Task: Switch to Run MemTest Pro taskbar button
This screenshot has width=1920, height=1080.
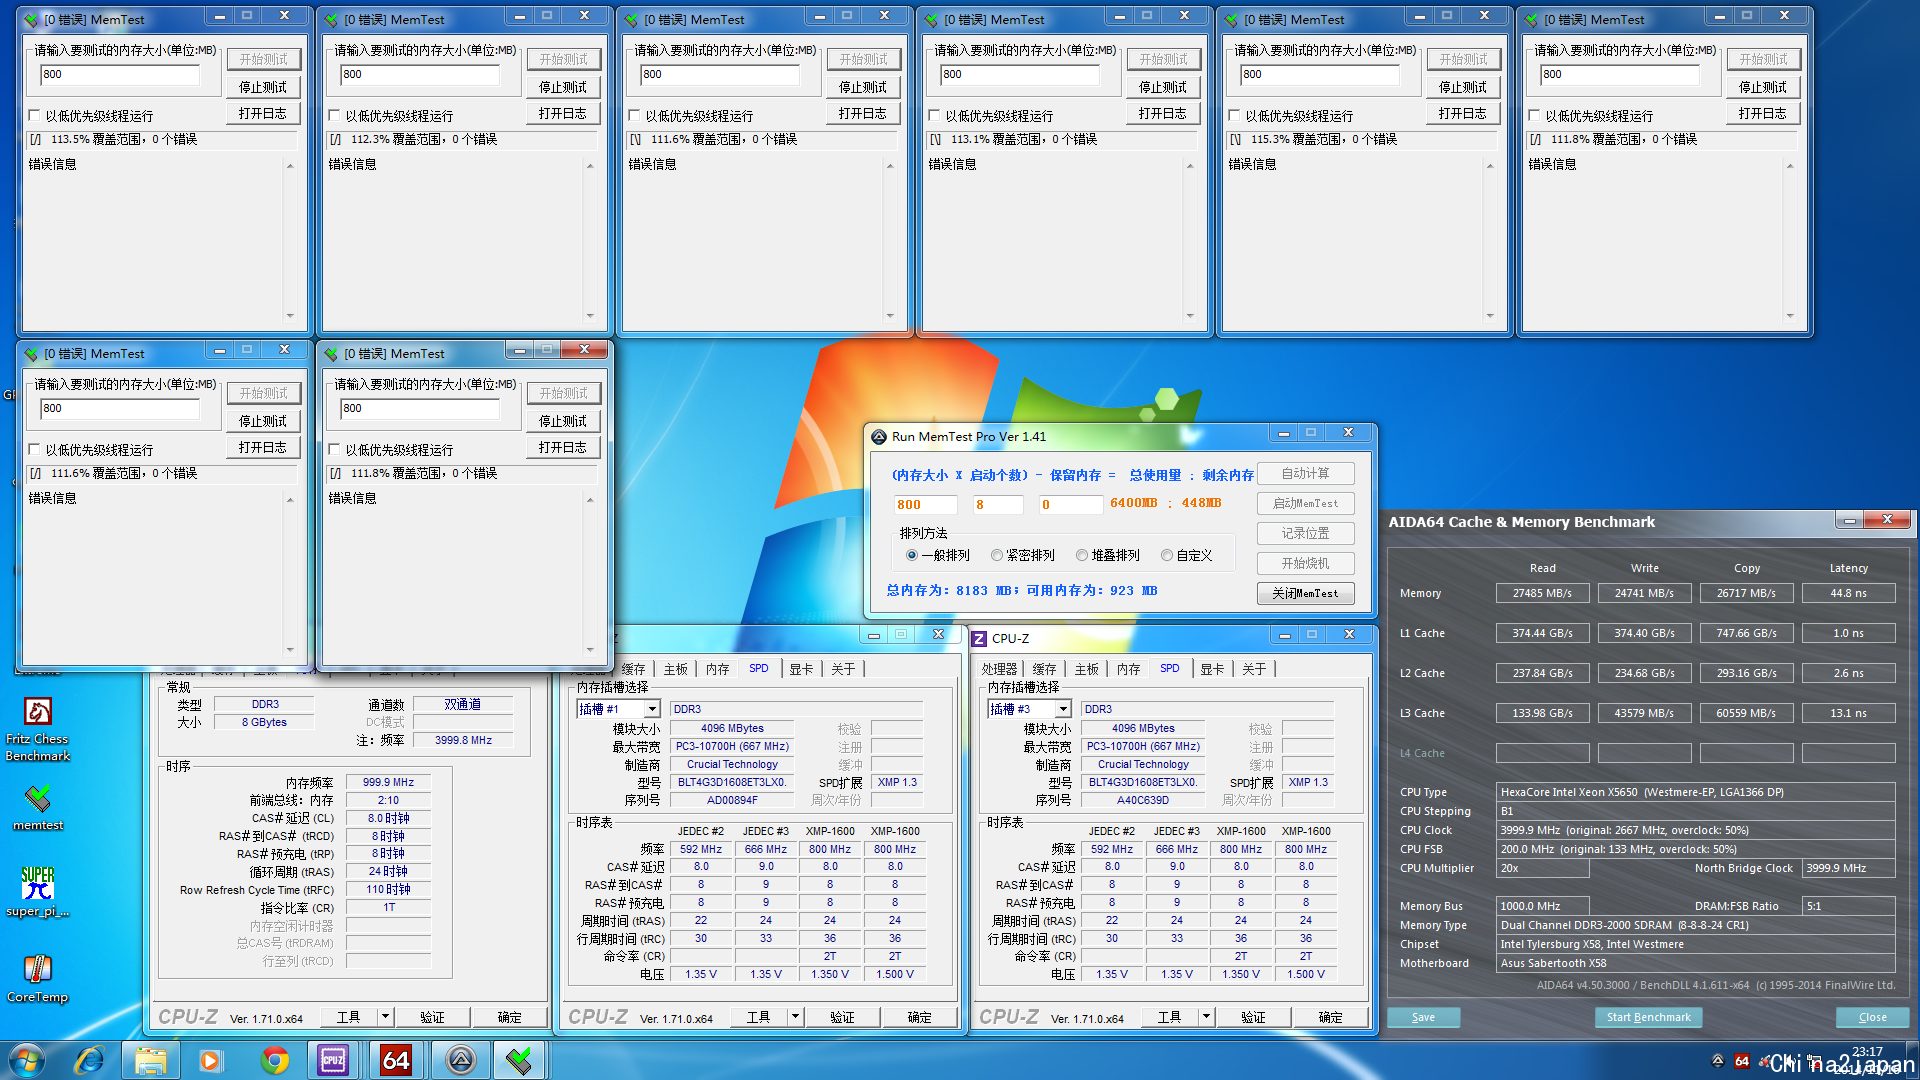Action: (460, 1060)
